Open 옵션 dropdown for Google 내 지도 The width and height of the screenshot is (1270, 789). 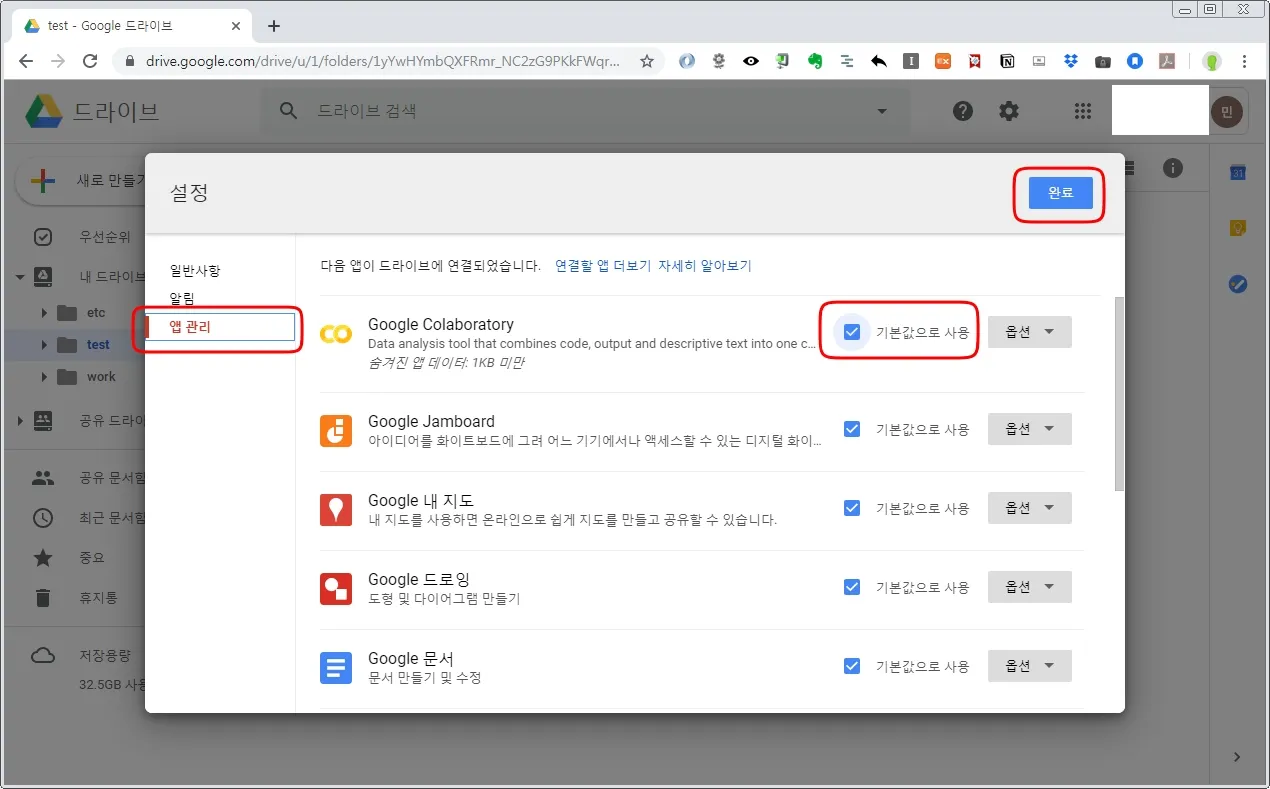tap(1030, 508)
